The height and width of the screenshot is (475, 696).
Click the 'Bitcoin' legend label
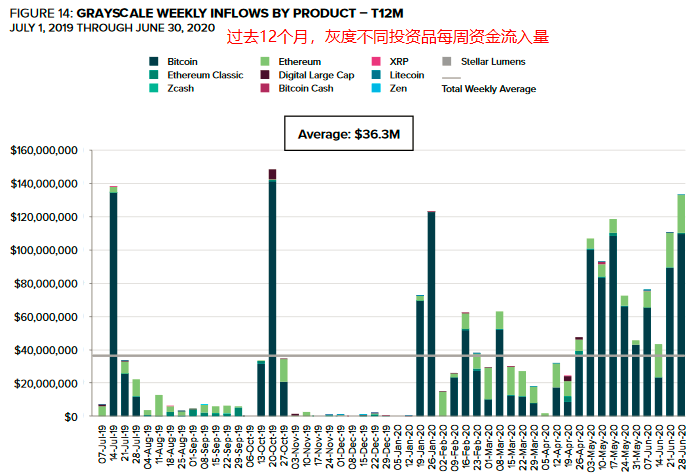[x=182, y=62]
